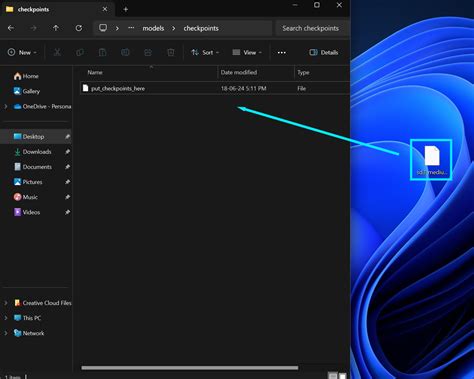
Task: Expand the This PC tree node
Action: coord(6,318)
